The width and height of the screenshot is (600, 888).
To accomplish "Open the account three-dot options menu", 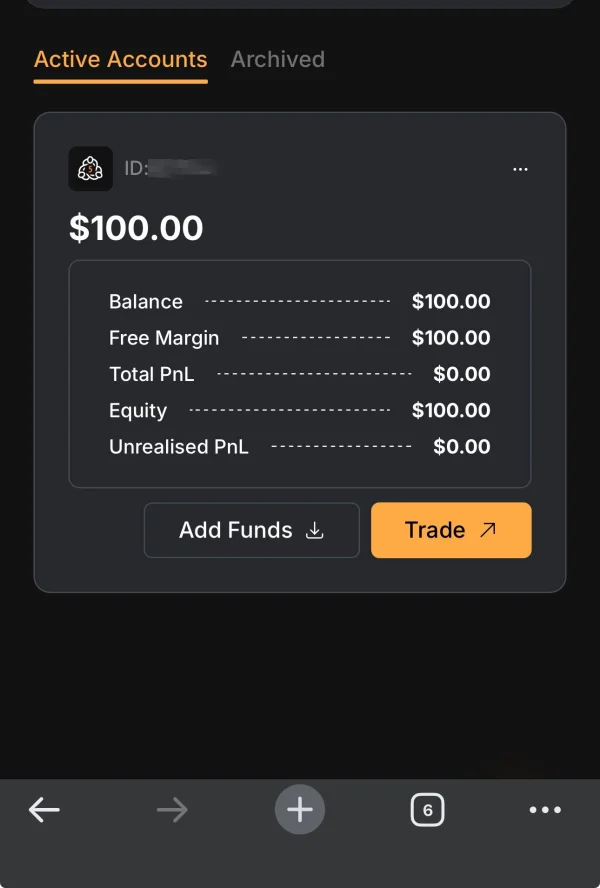I will (x=520, y=170).
